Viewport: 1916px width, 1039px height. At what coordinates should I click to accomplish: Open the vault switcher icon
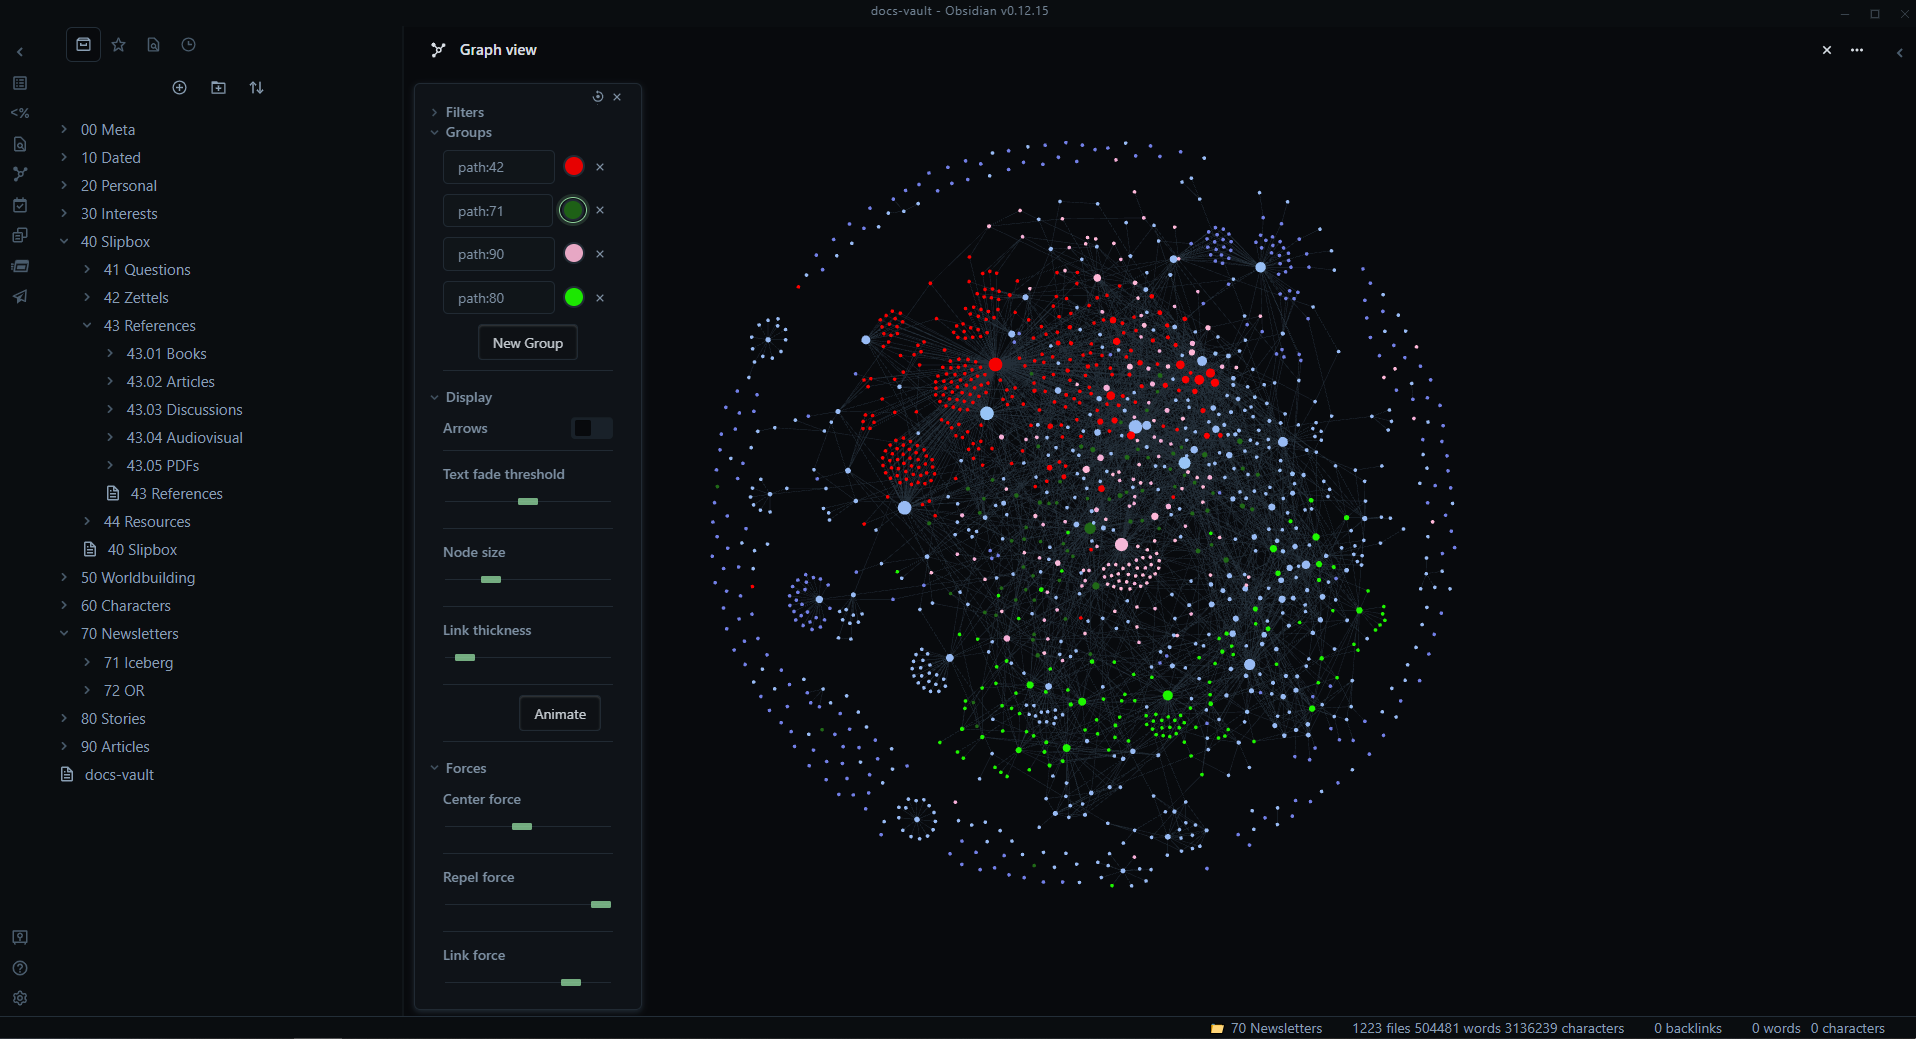pyautogui.click(x=20, y=937)
